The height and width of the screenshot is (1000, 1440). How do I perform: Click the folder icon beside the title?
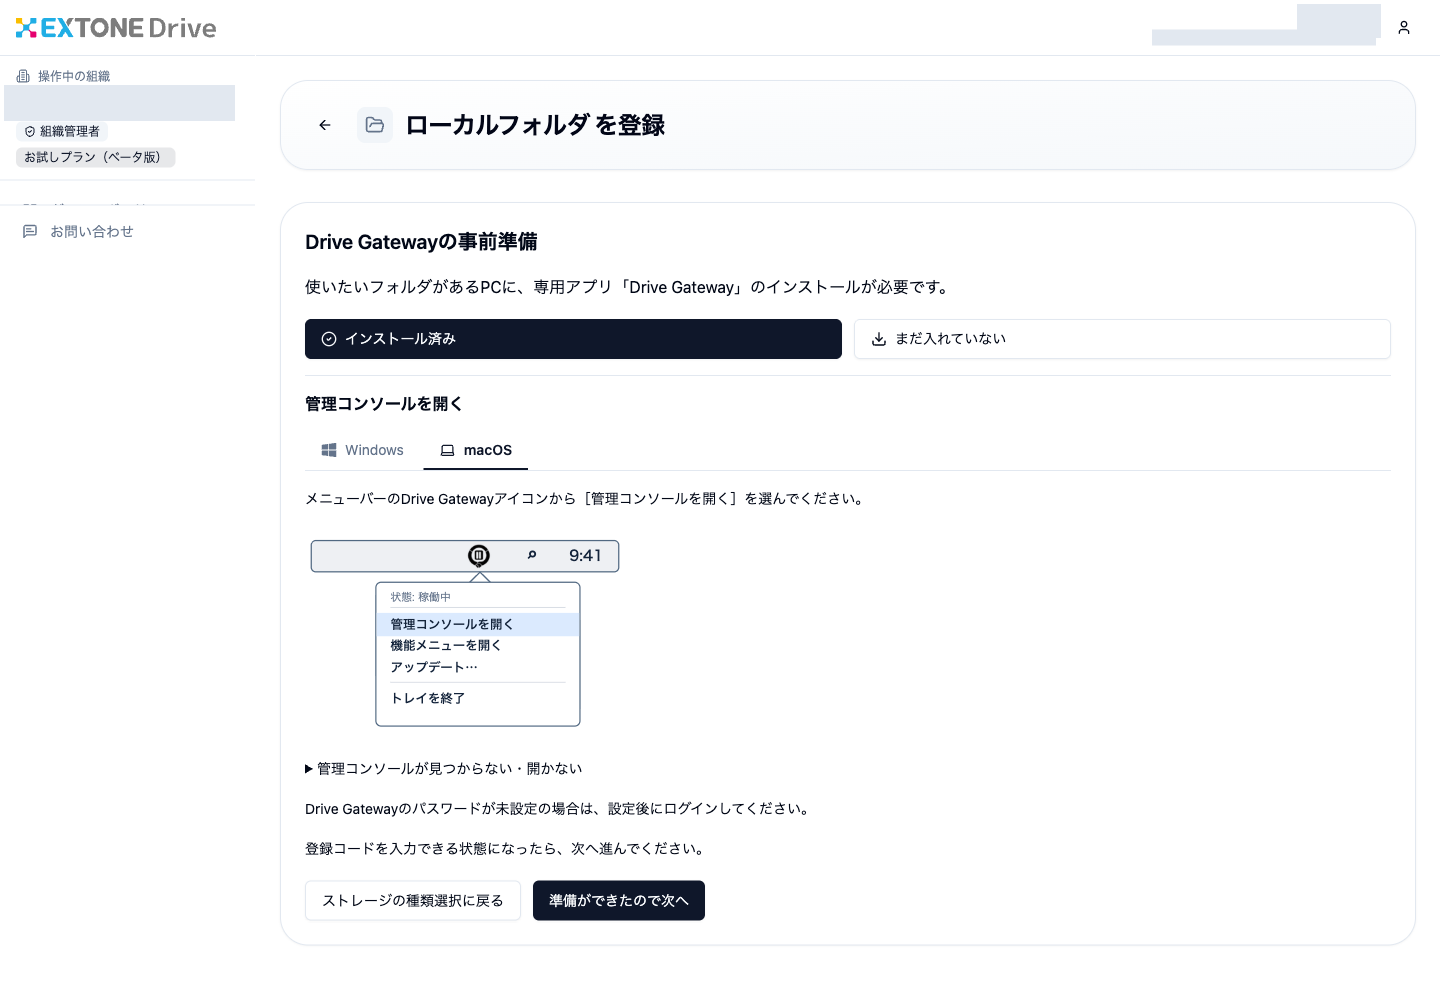pyautogui.click(x=375, y=125)
